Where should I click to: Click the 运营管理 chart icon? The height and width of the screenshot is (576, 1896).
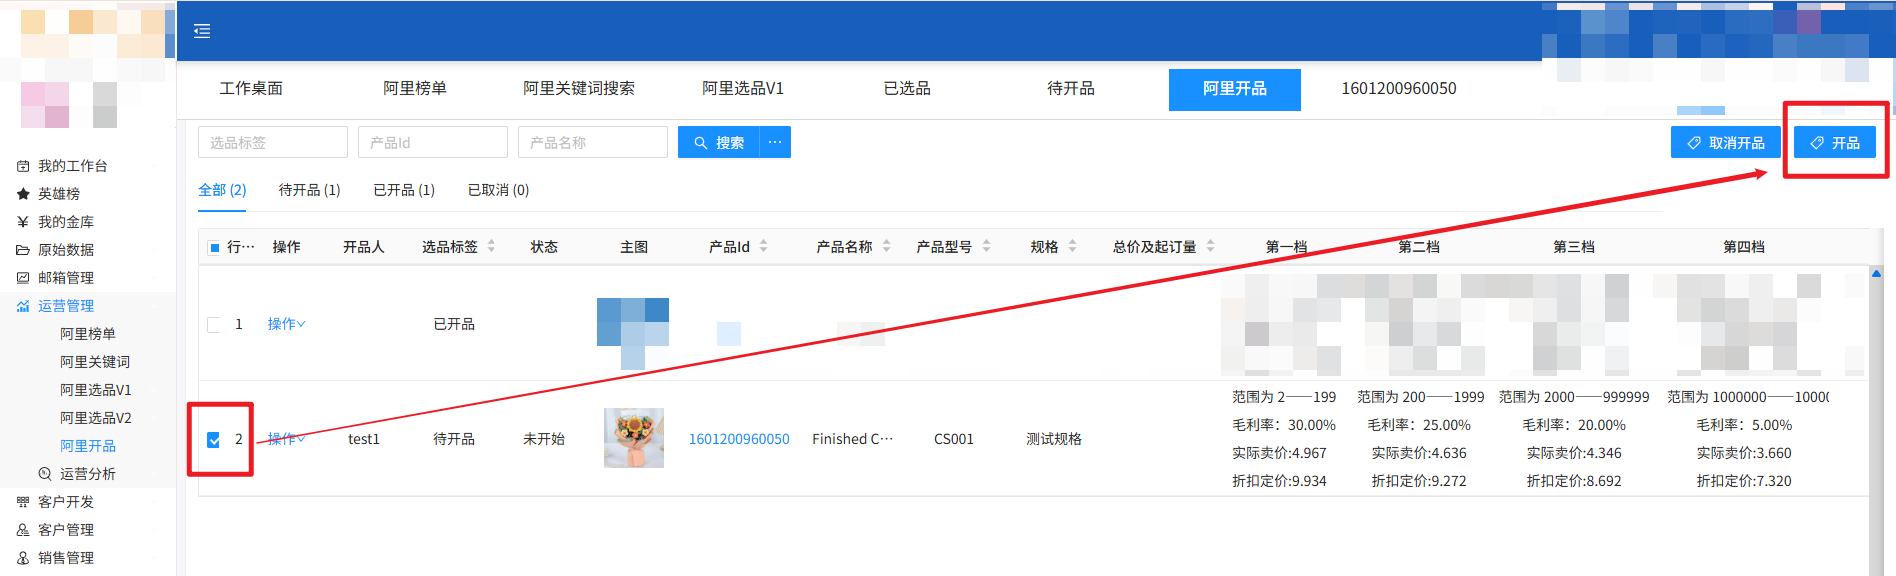tap(23, 306)
